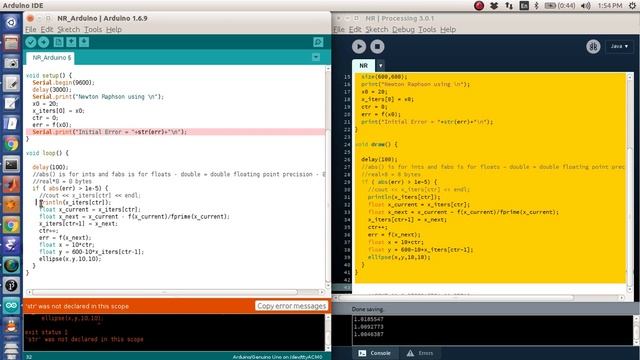Open system gear menu in top panel
This screenshot has height=360, width=640.
(632, 5)
